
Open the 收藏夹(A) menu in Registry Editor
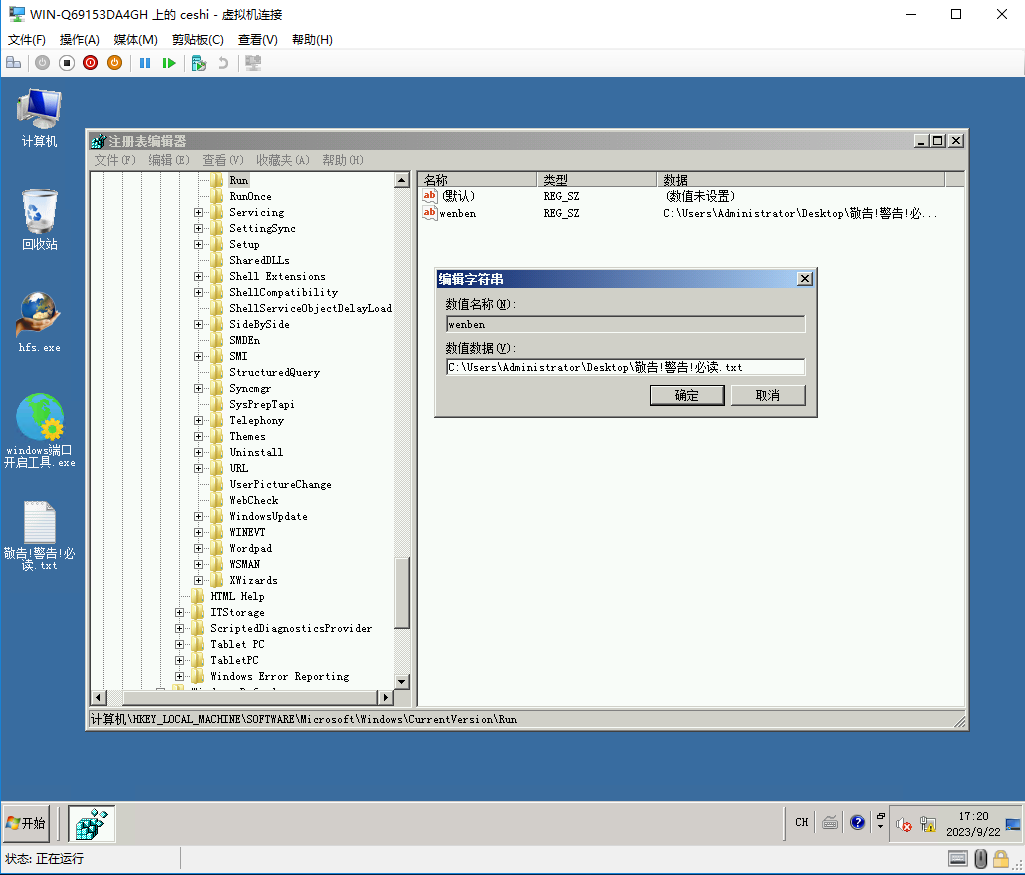282,160
